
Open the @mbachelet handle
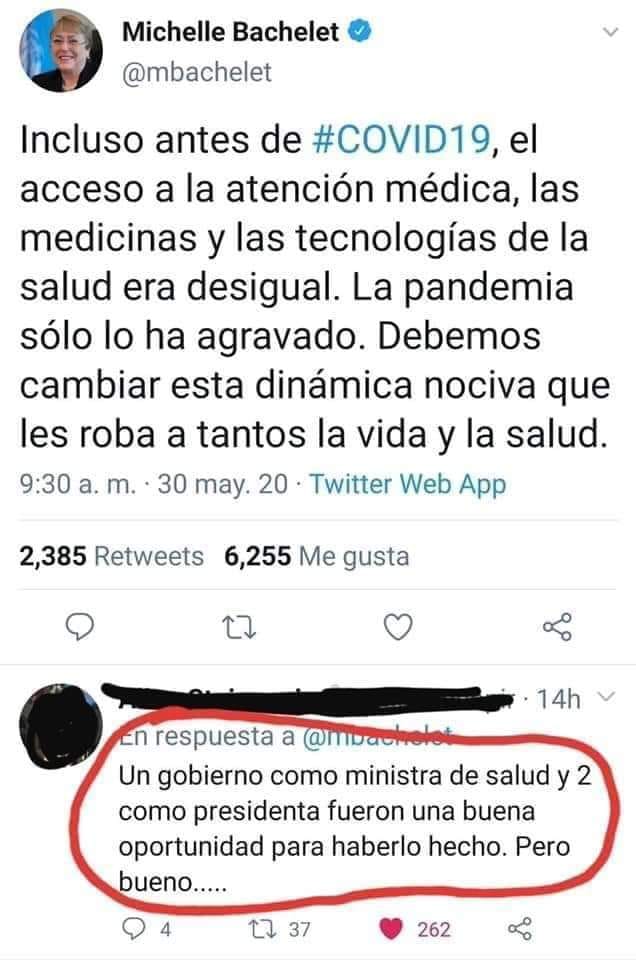[x=197, y=72]
